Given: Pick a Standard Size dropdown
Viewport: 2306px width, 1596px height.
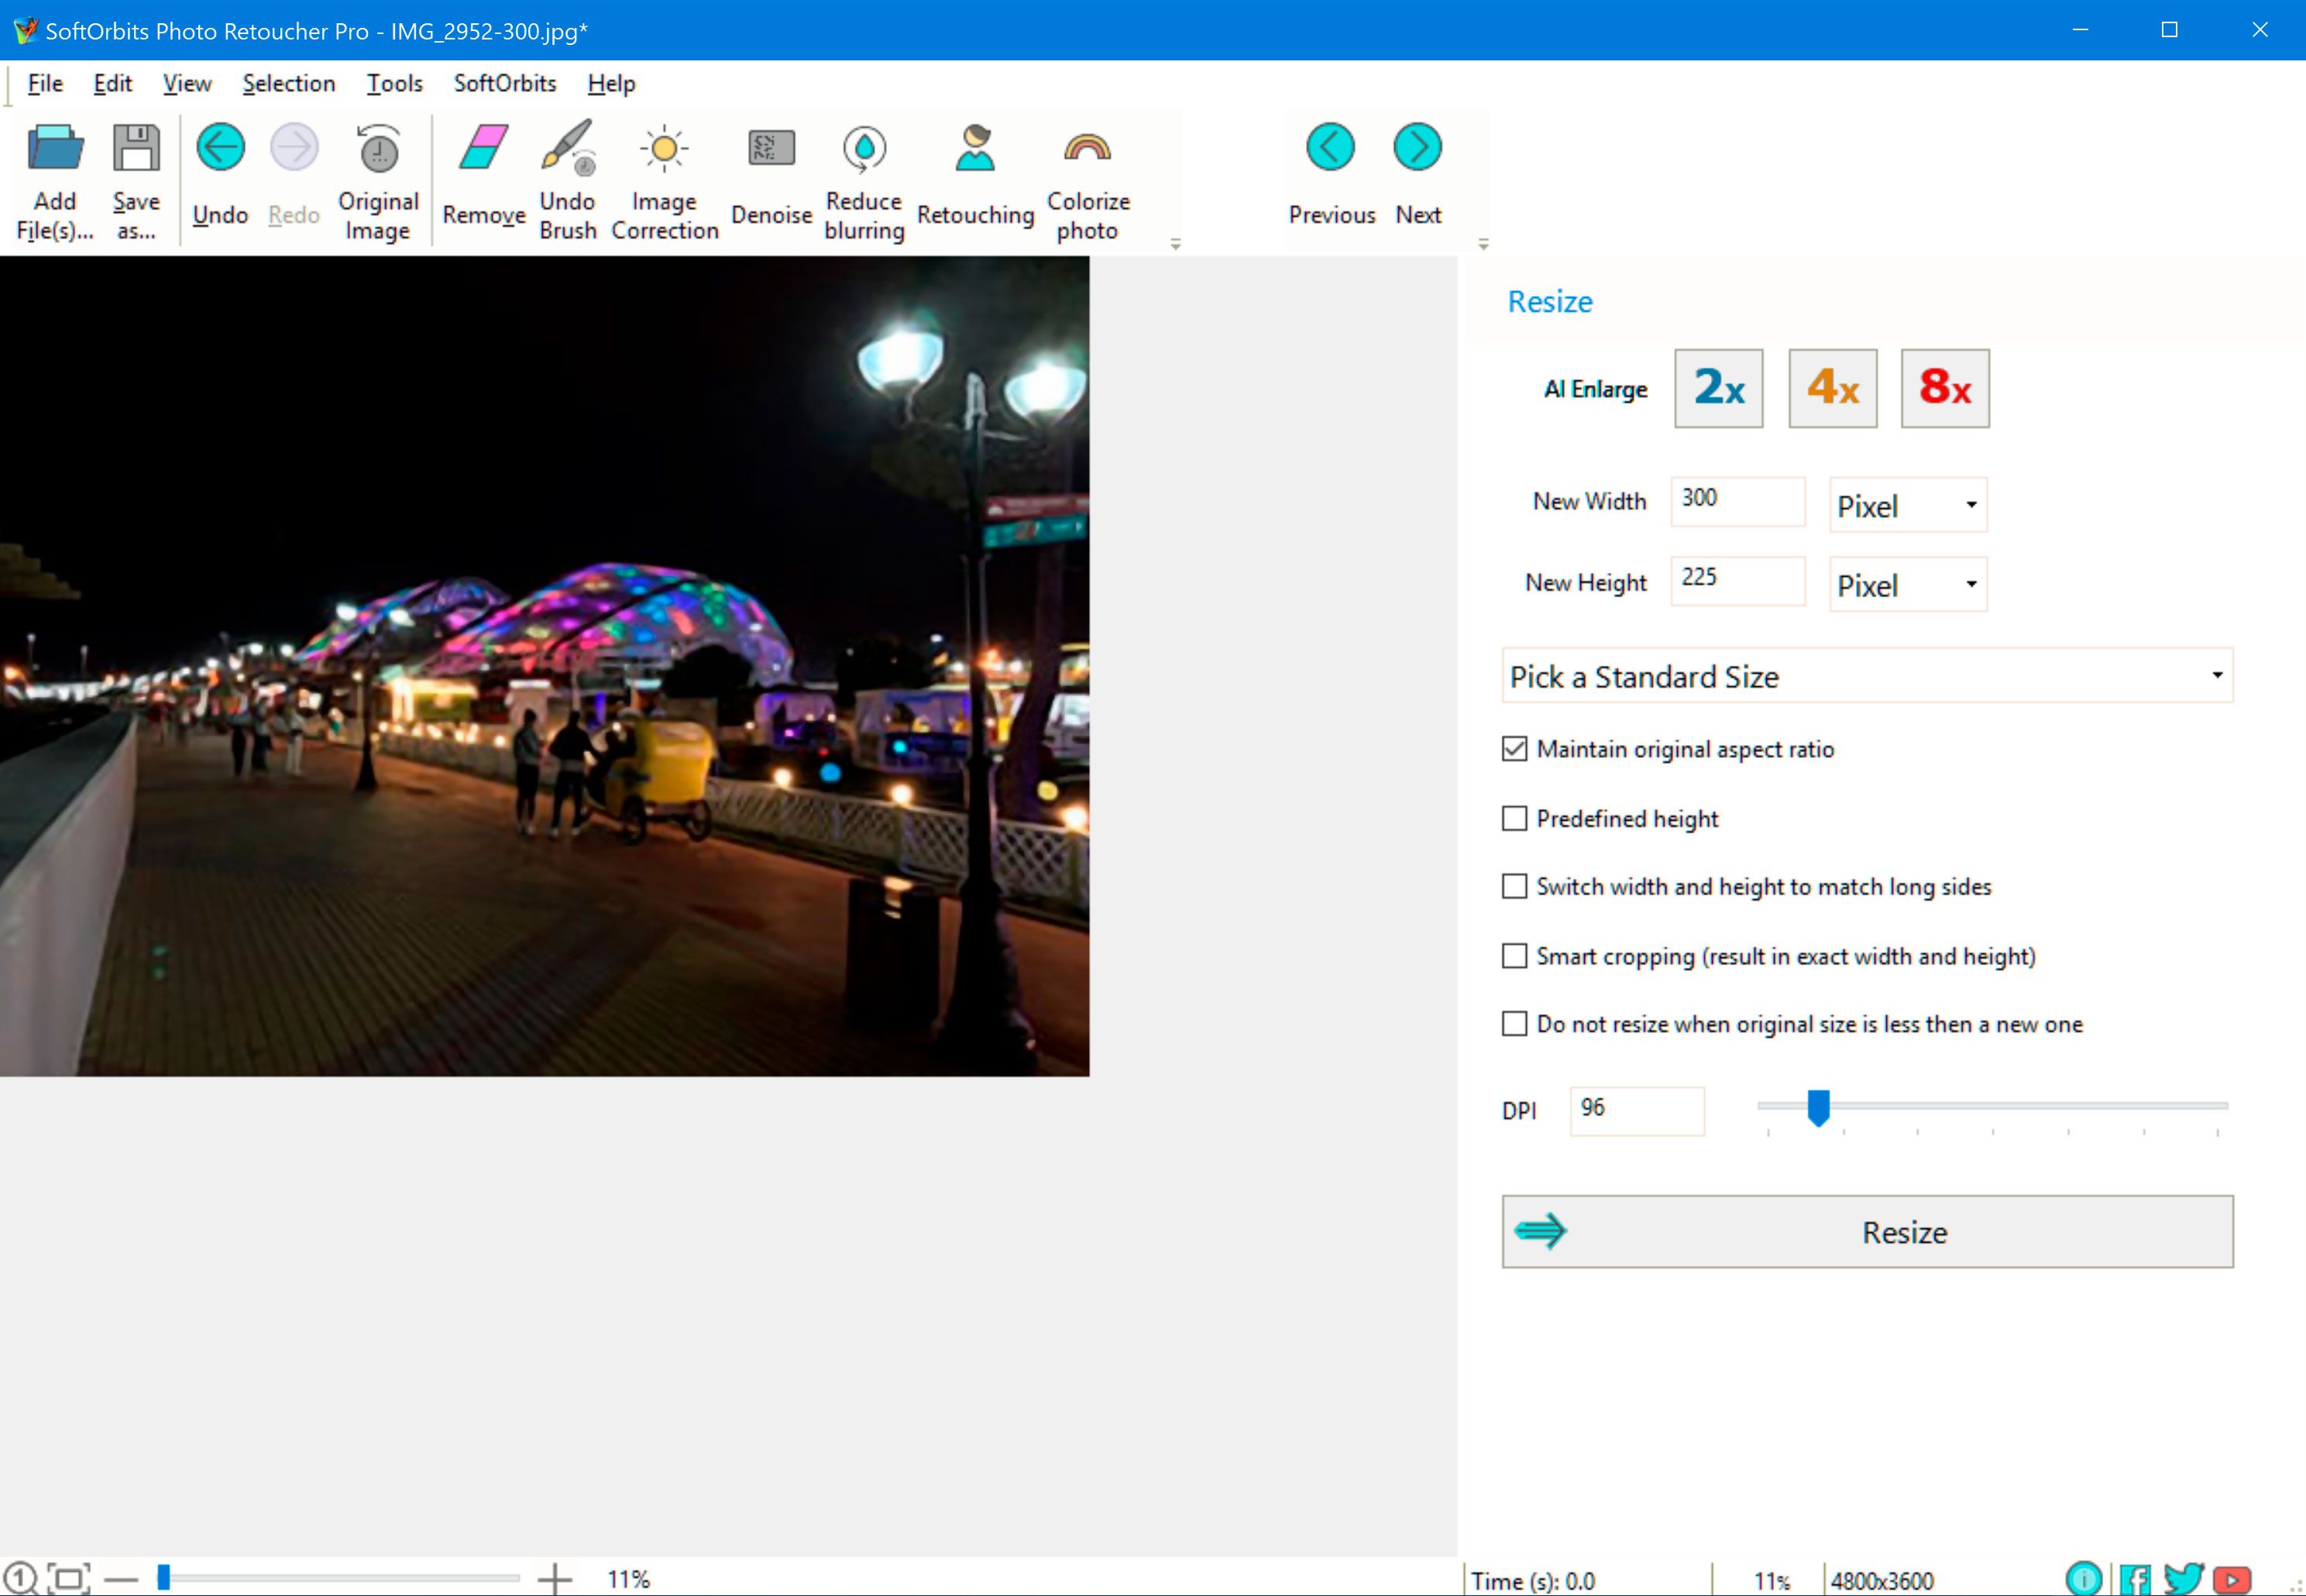Looking at the screenshot, I should (x=1868, y=676).
